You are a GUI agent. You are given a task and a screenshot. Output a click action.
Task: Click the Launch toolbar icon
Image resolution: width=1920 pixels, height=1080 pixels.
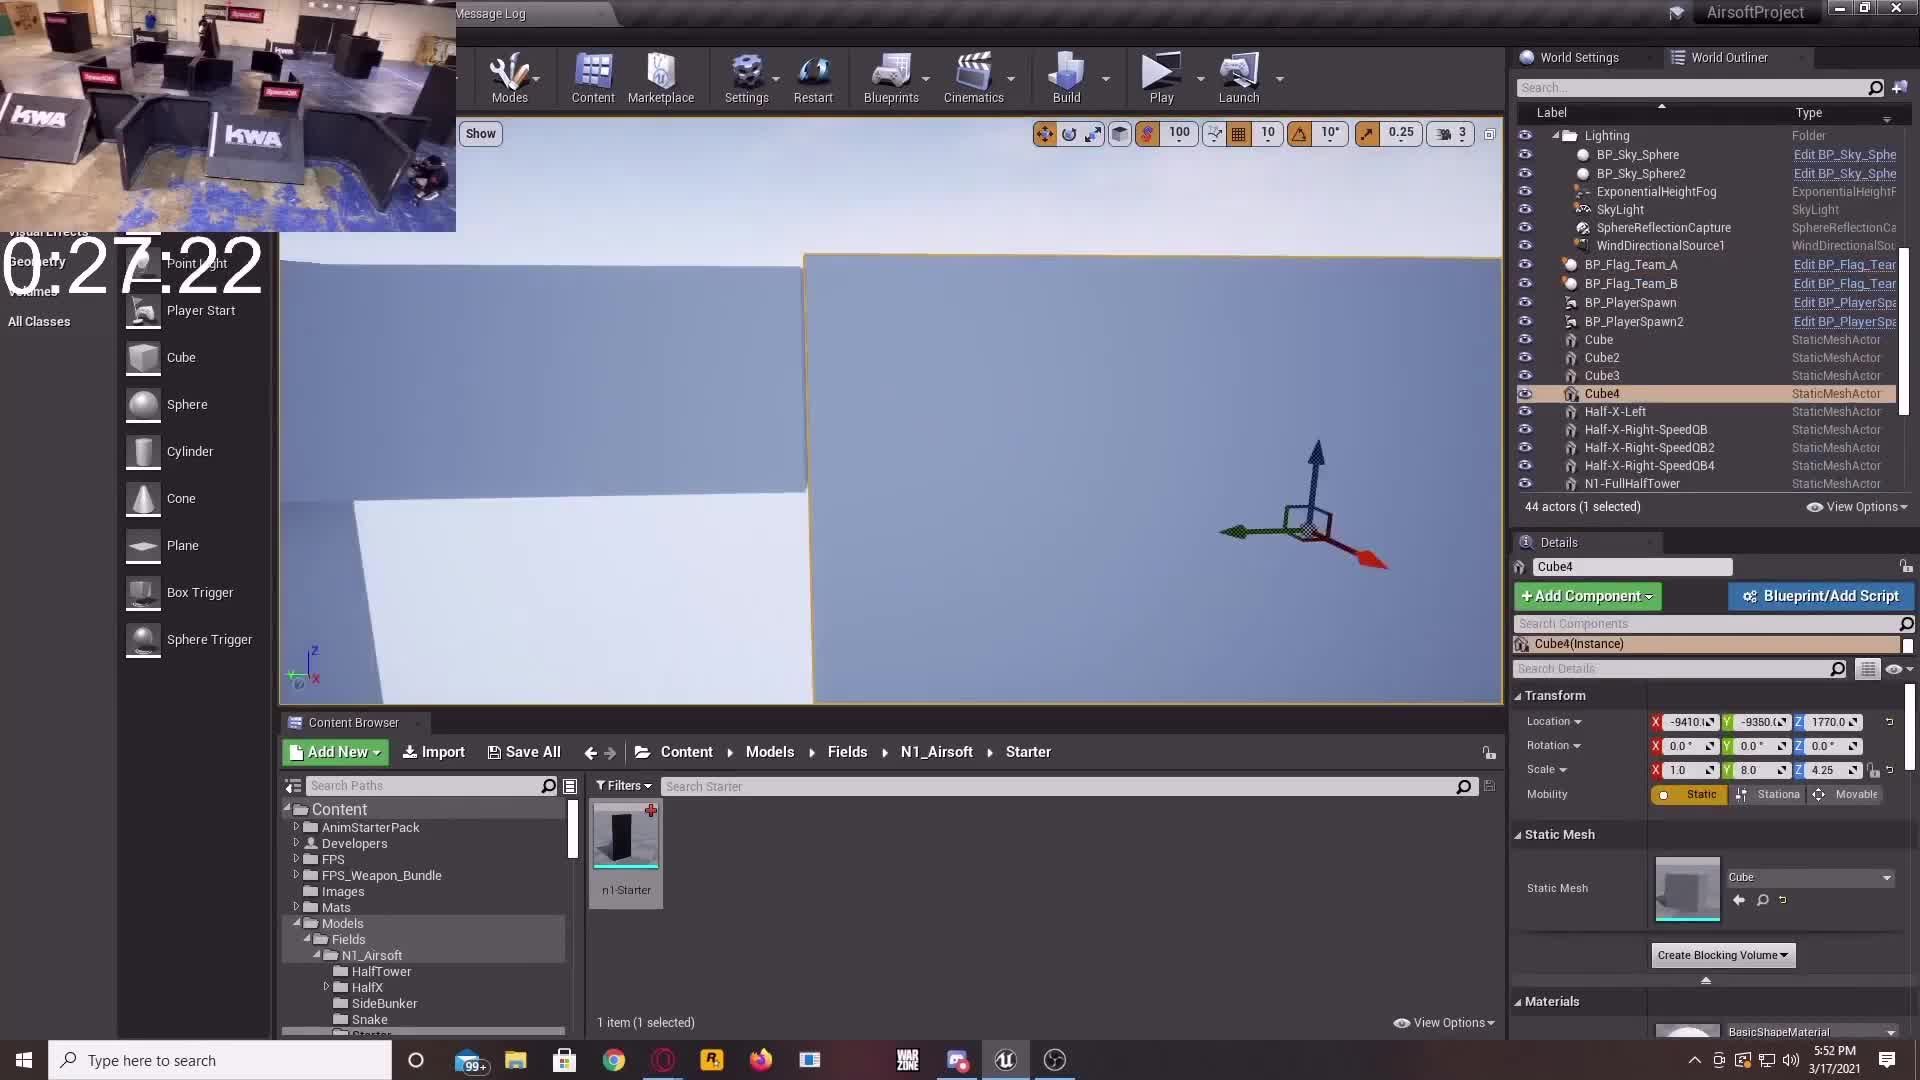pyautogui.click(x=1238, y=77)
